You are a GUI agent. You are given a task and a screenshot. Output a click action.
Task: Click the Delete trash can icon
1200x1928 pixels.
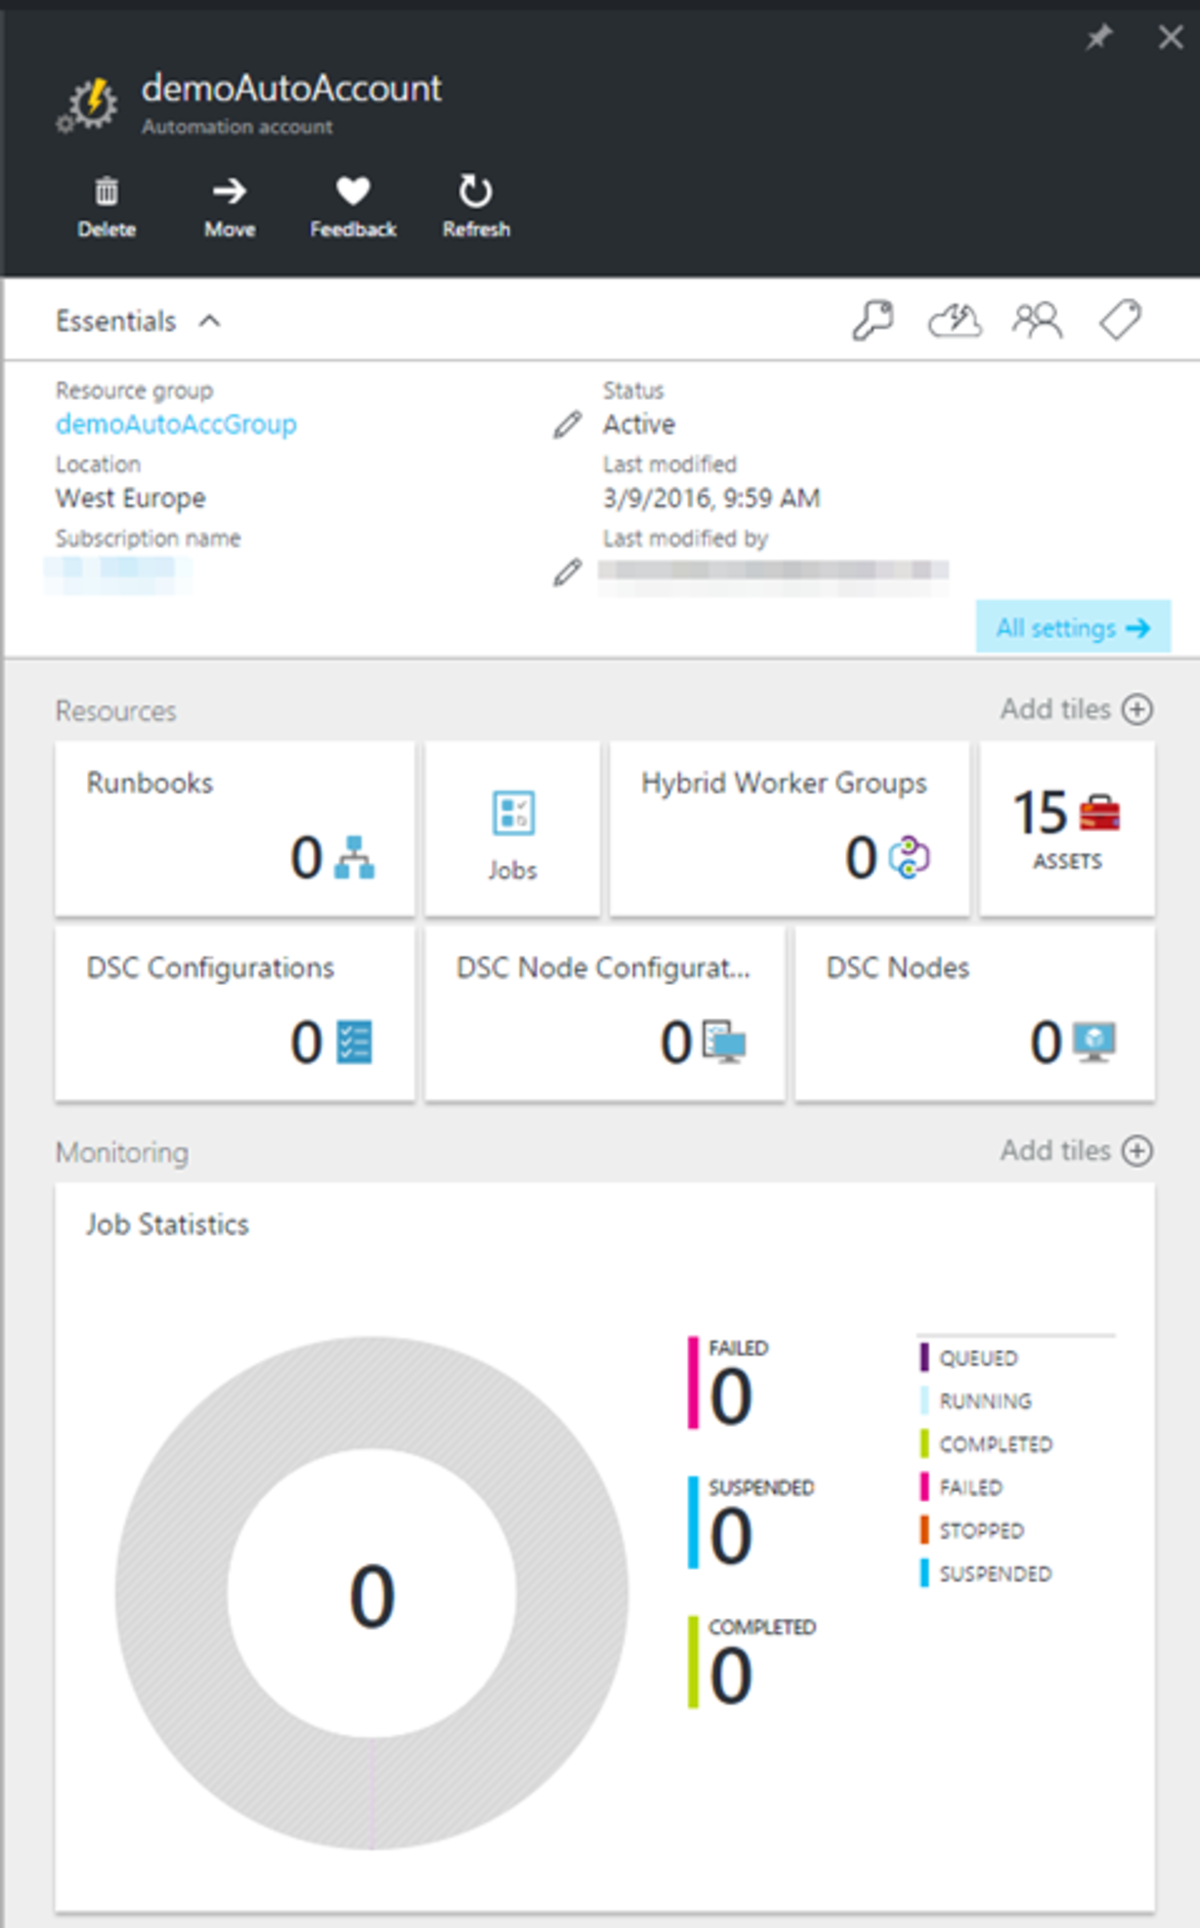(106, 190)
